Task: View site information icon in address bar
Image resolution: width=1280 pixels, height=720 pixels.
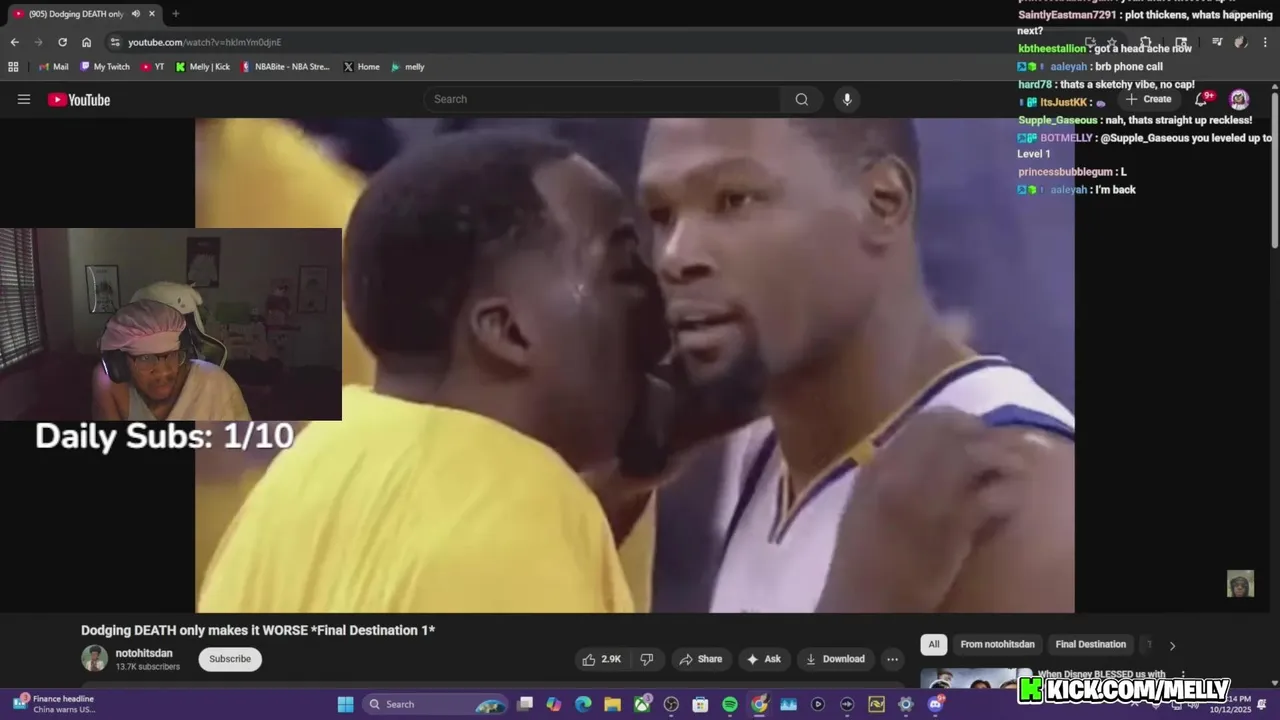Action: [x=115, y=42]
